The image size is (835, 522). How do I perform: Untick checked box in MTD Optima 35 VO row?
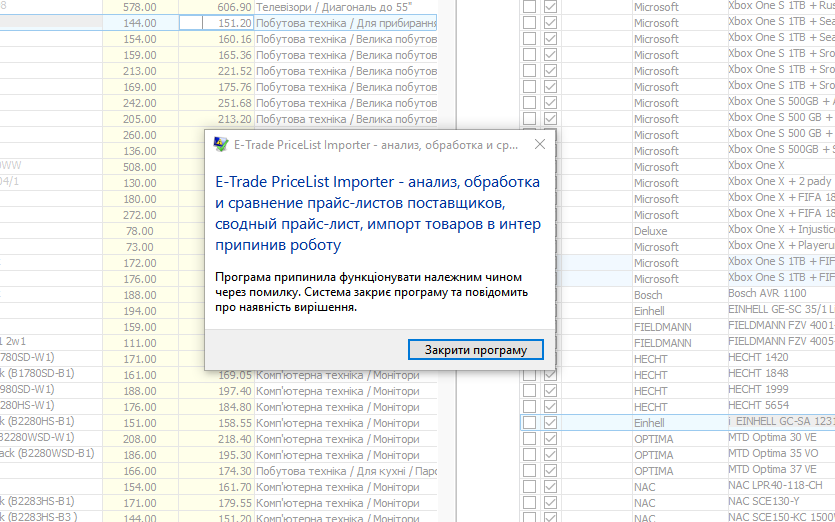(551, 454)
